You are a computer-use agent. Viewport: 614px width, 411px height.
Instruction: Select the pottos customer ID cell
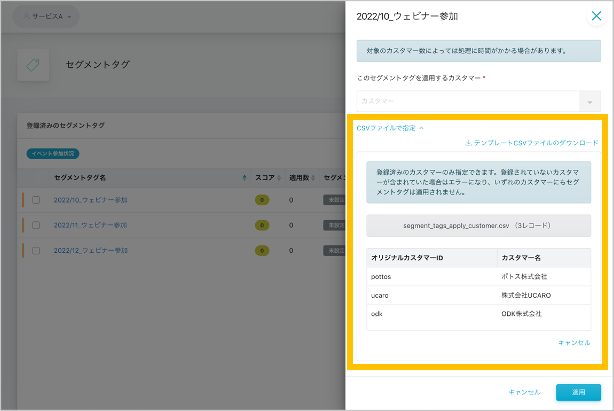coord(381,276)
